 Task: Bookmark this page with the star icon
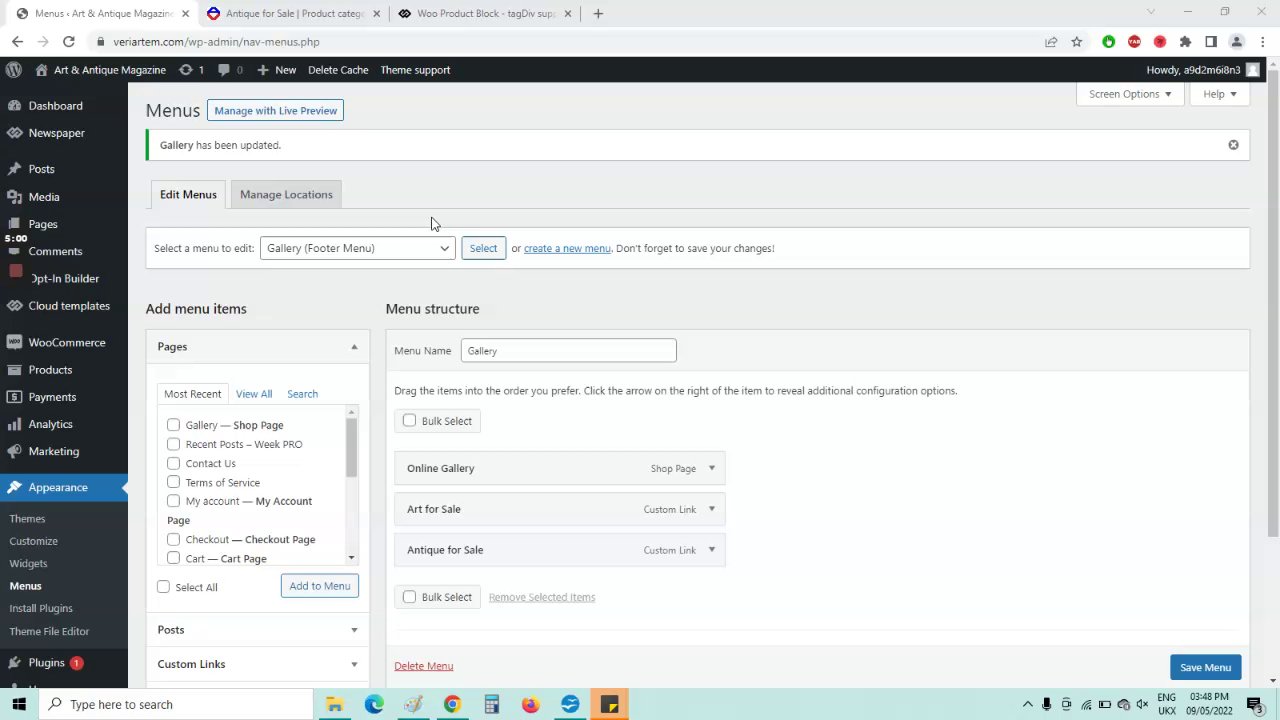(x=1076, y=42)
